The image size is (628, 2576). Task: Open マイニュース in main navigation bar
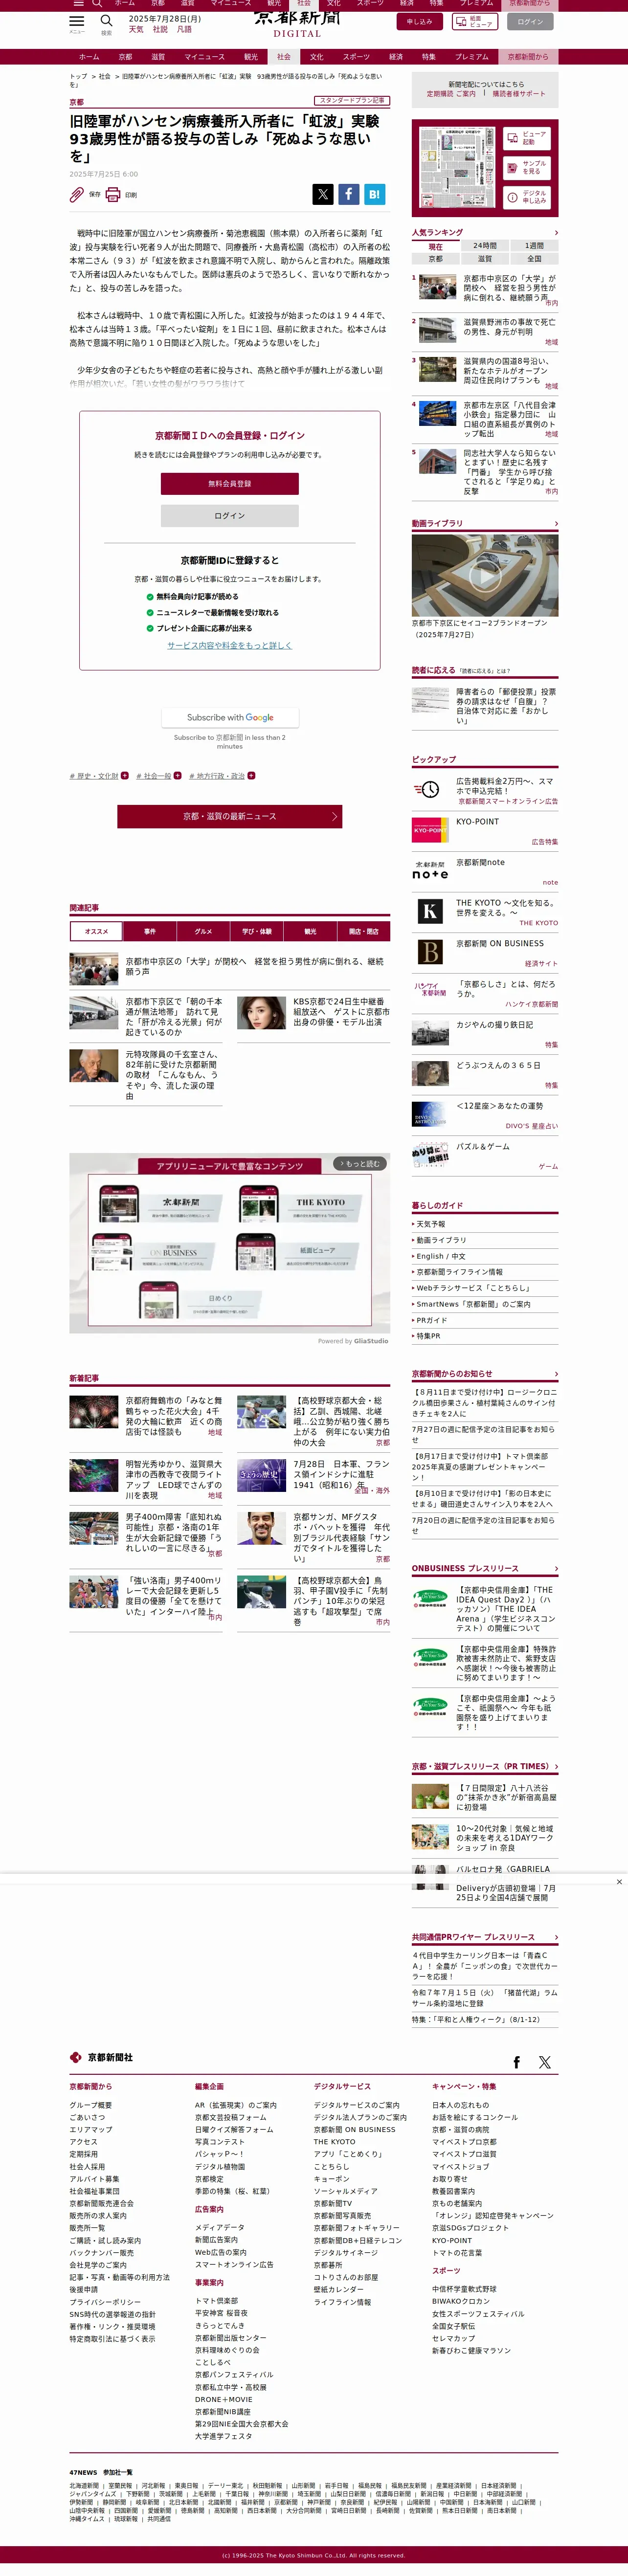(204, 57)
